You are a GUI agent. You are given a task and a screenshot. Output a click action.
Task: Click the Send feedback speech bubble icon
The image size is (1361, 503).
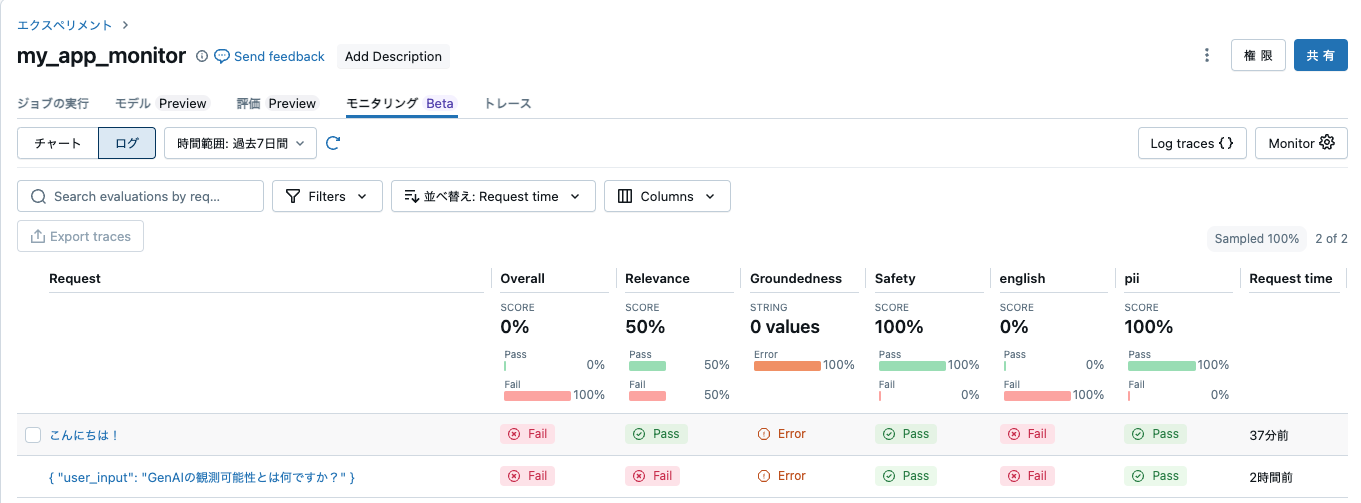tap(222, 57)
